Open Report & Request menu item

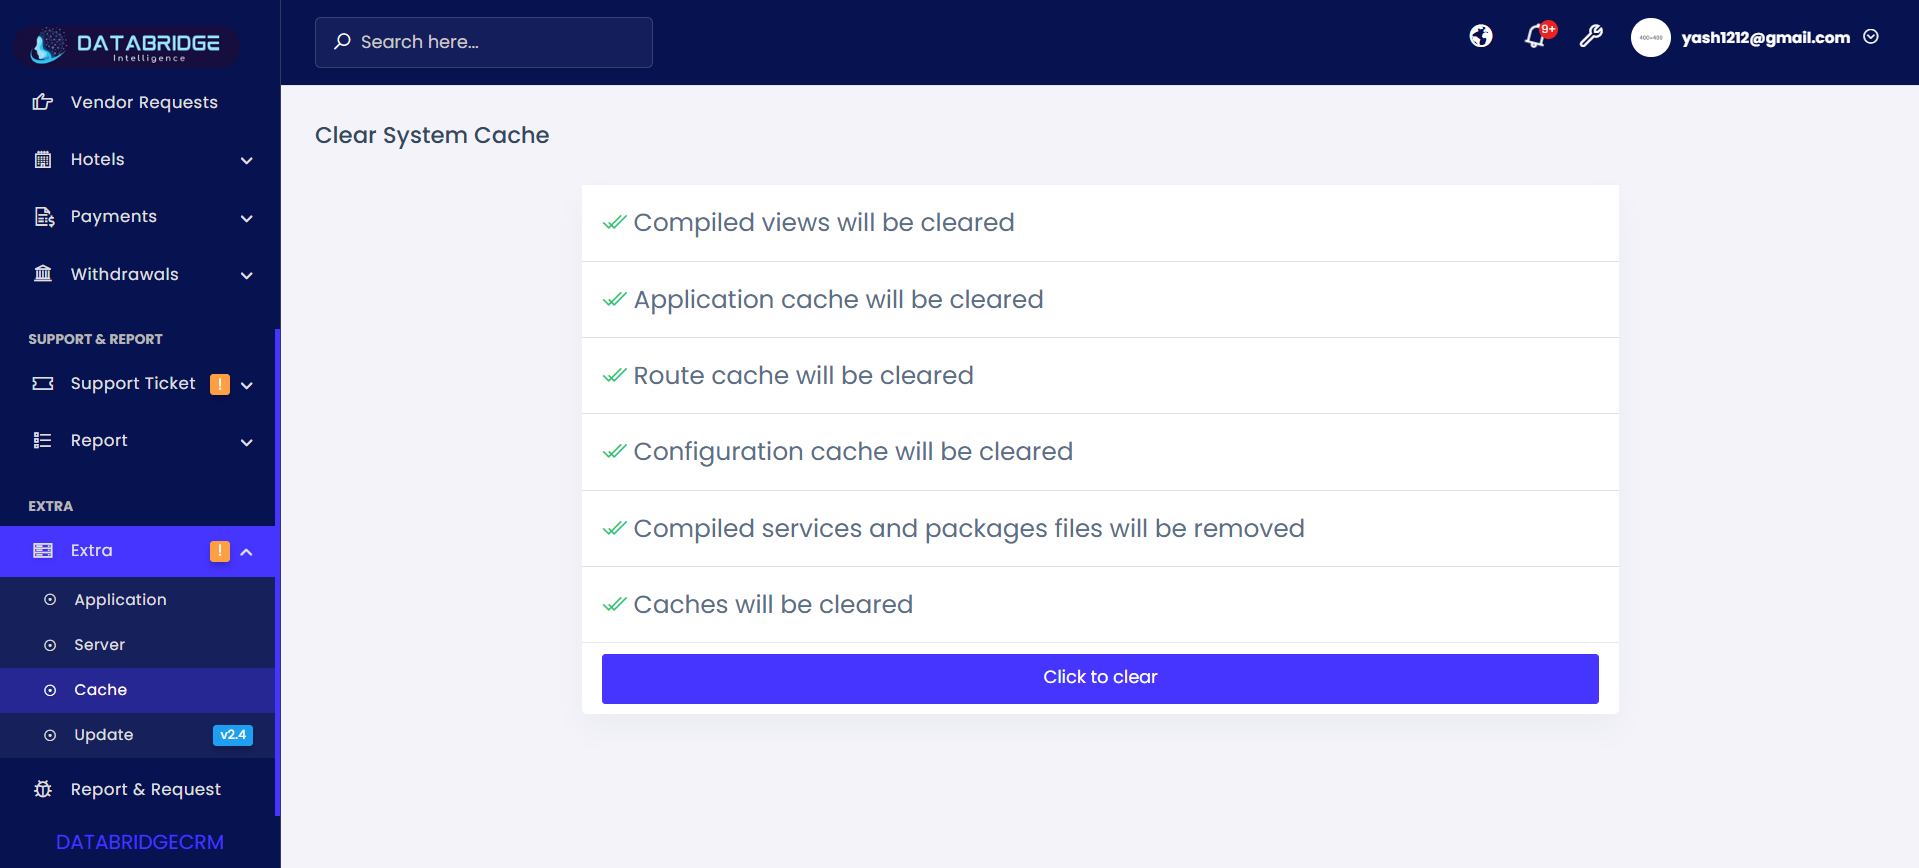pyautogui.click(x=138, y=789)
